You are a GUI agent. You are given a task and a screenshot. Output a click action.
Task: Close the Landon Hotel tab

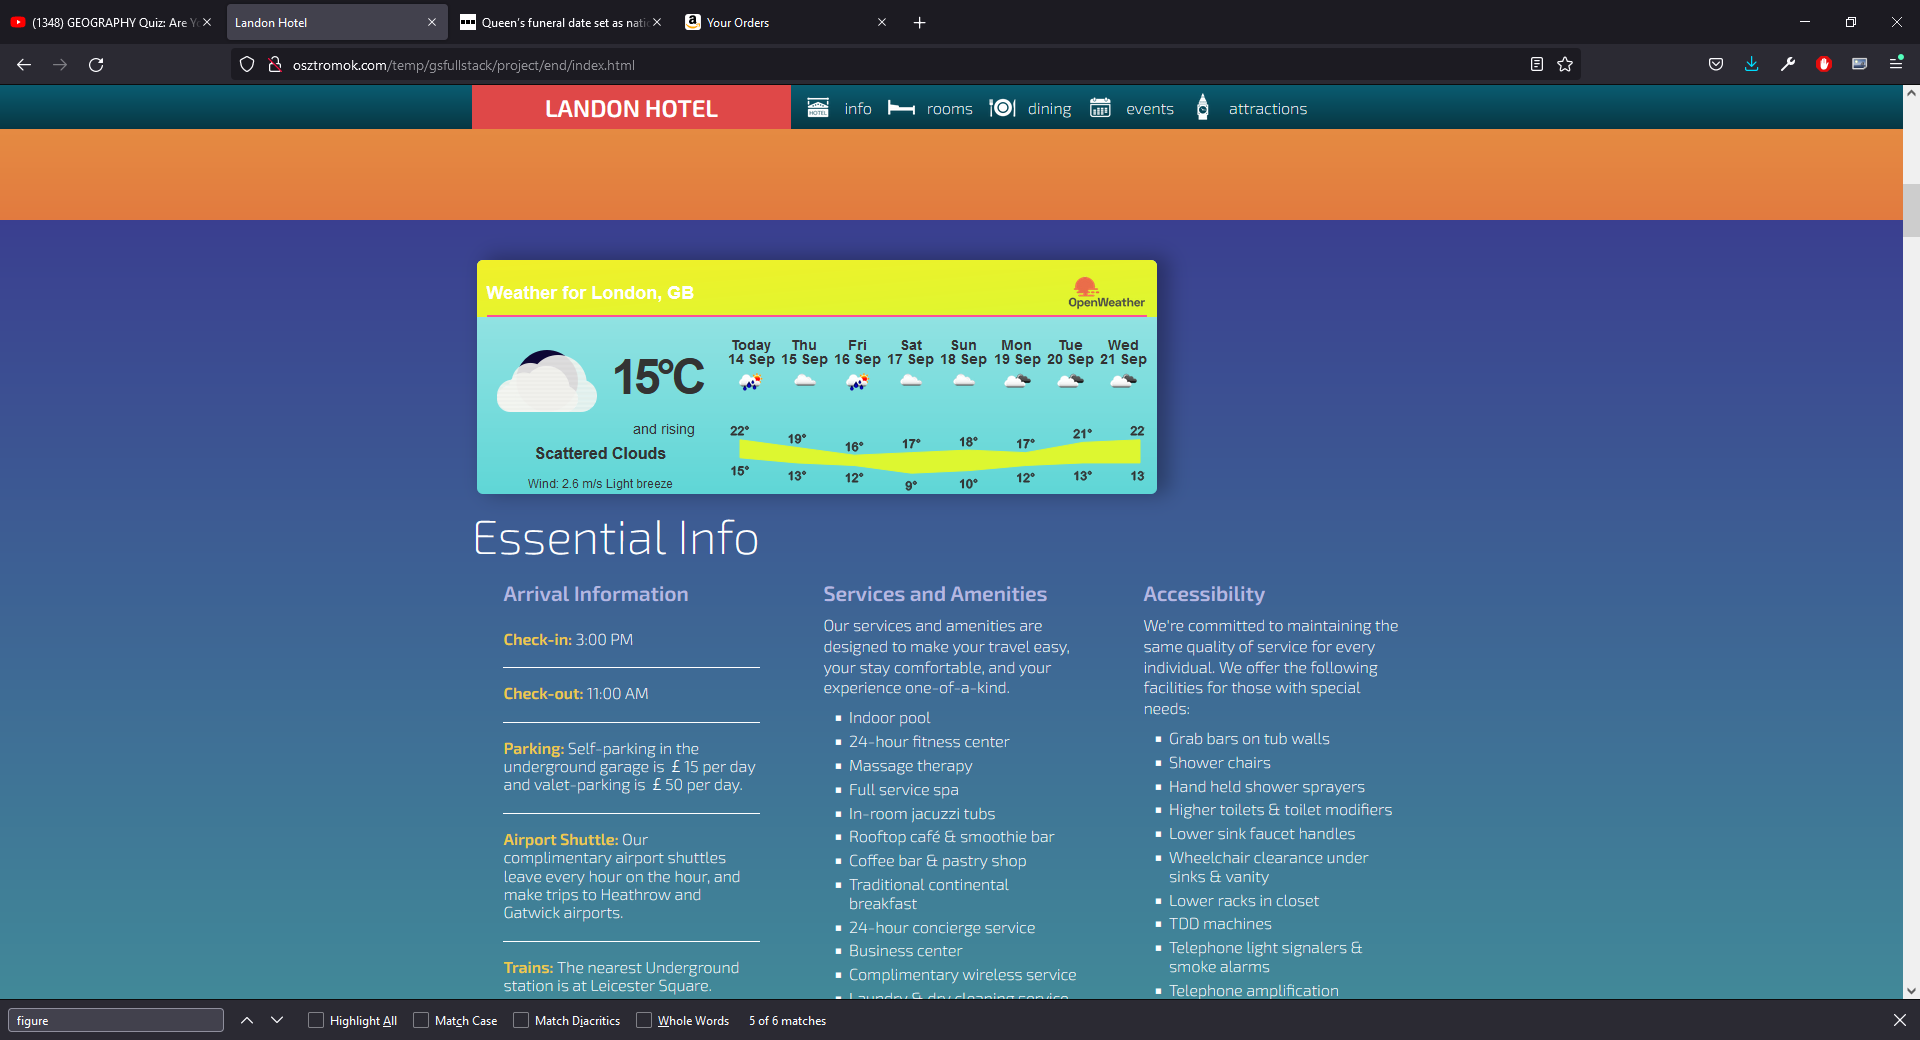click(432, 22)
